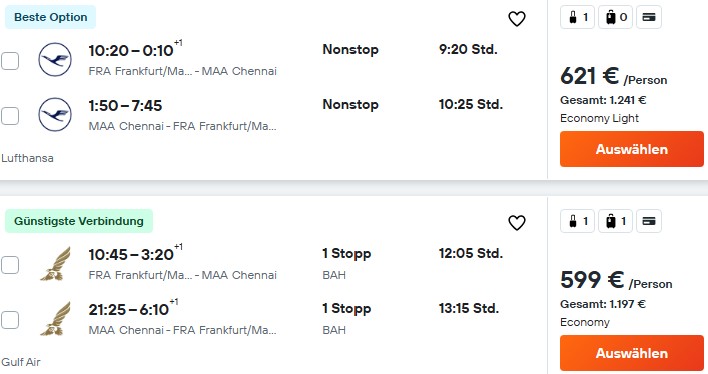Click payment card icon on Lufthansa offer
This screenshot has width=708, height=374.
pyautogui.click(x=649, y=18)
